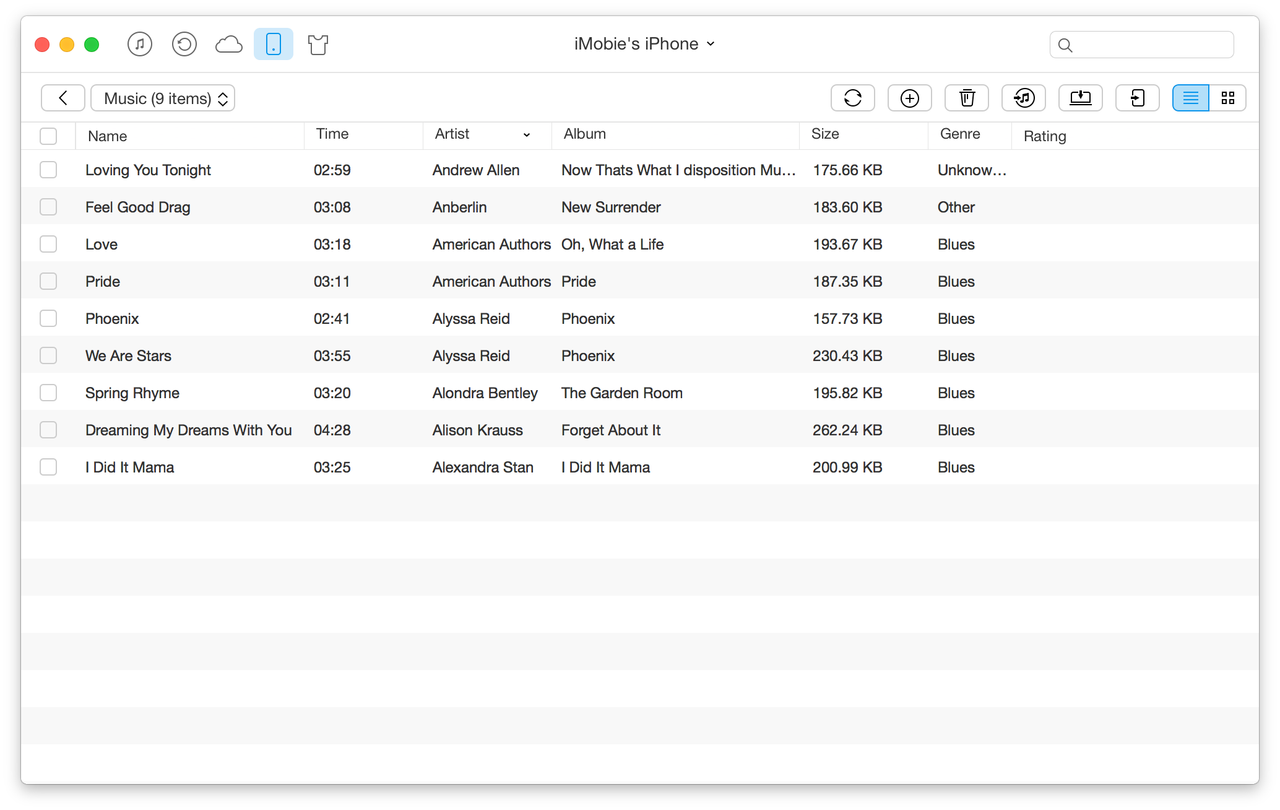The image size is (1280, 810).
Task: Check the We Are Stars checkbox
Action: point(48,355)
